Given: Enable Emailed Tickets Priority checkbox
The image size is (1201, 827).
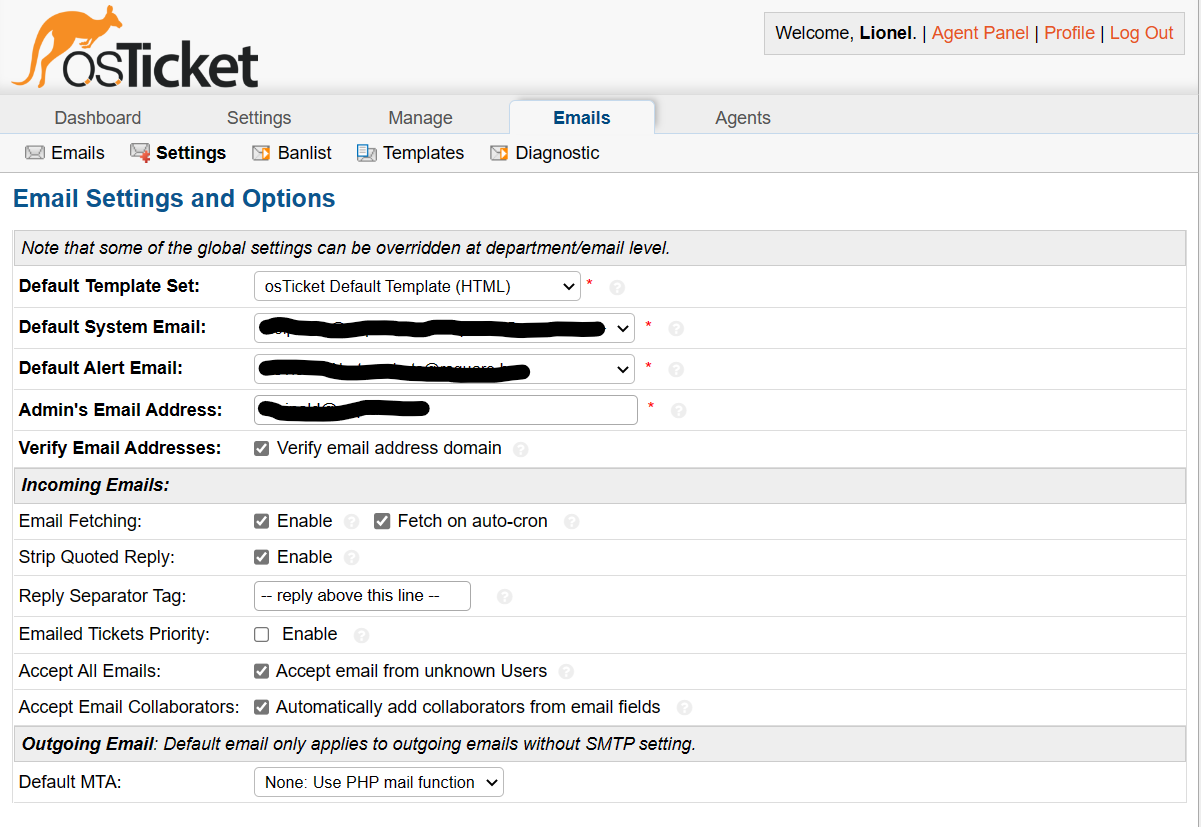Looking at the screenshot, I should point(262,635).
